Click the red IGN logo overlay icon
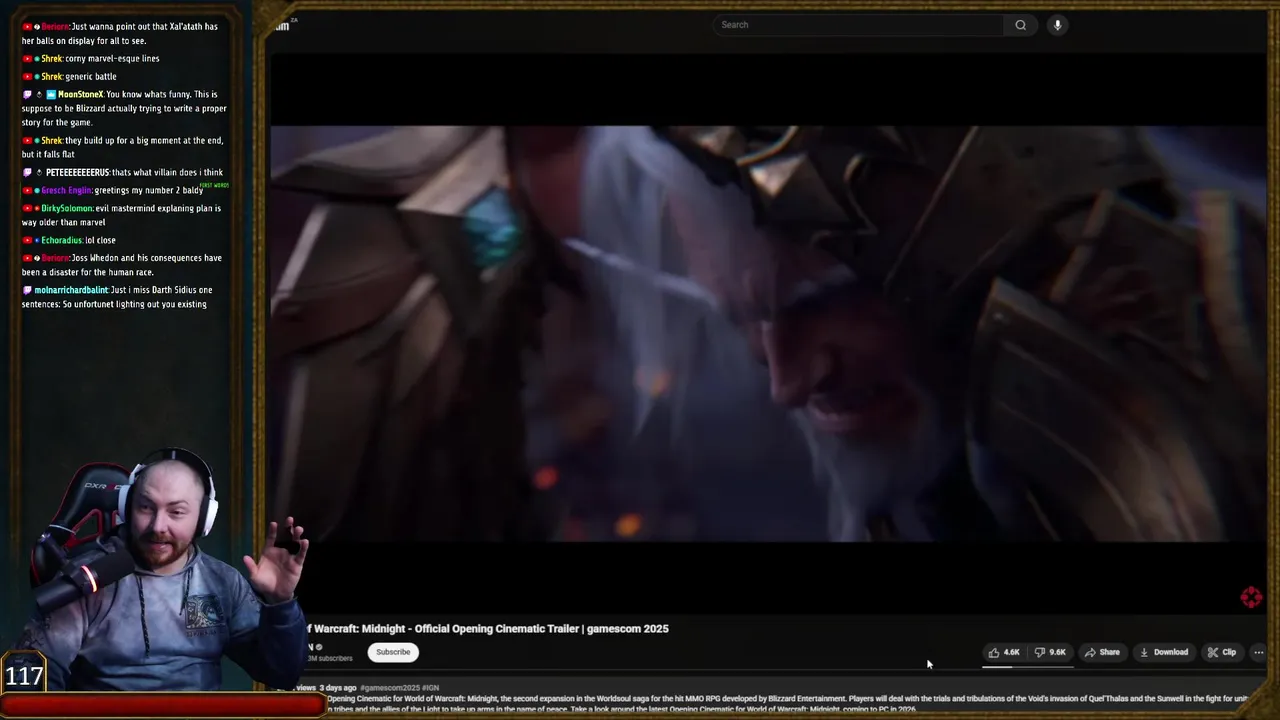This screenshot has width=1280, height=720. (x=1251, y=598)
